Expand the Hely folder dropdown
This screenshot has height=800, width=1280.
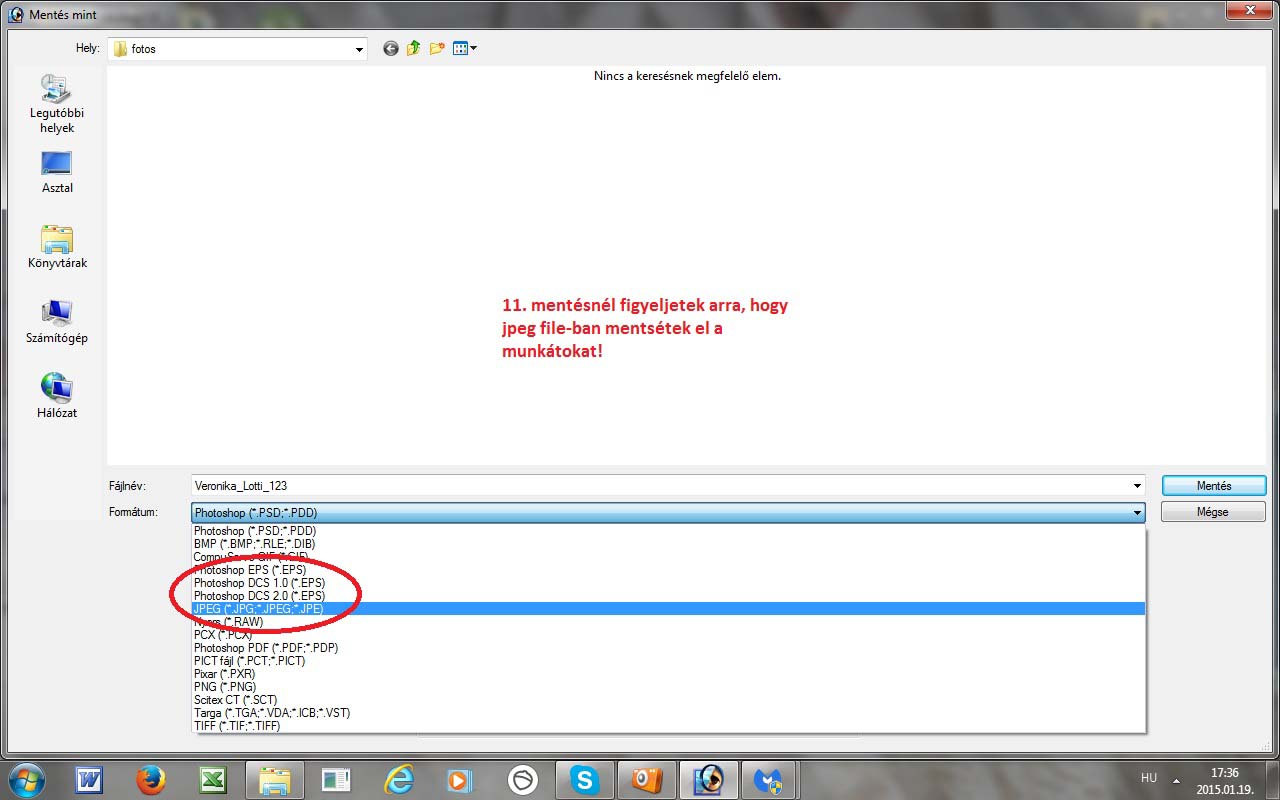[x=359, y=49]
